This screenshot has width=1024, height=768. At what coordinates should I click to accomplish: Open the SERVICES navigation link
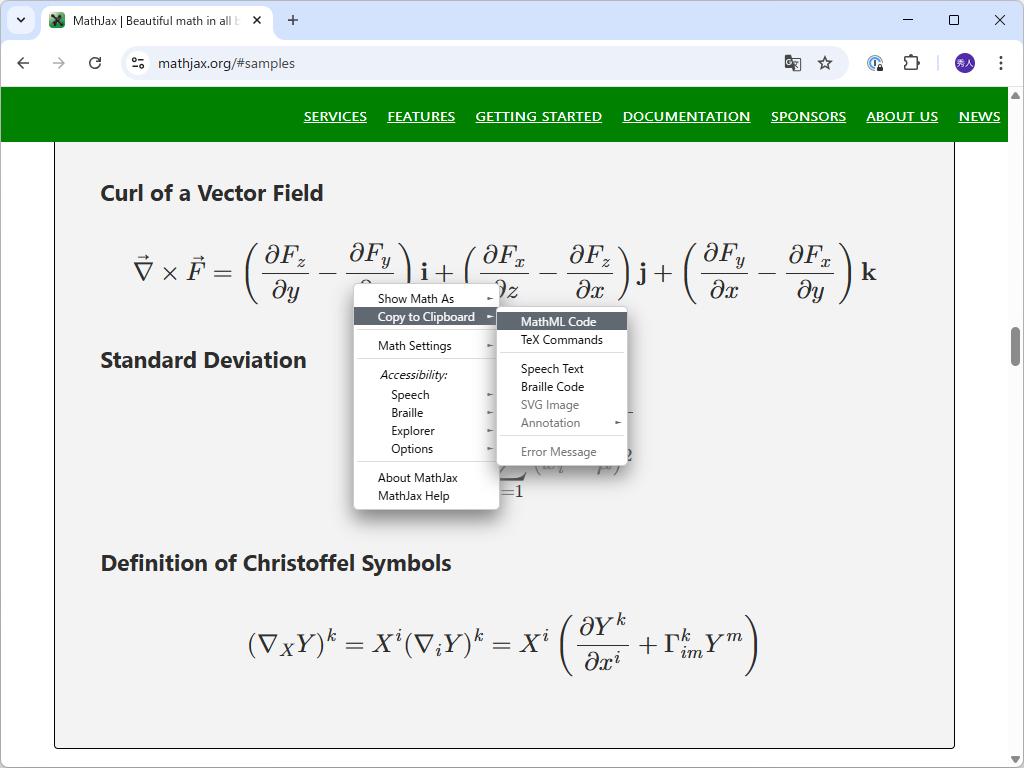pos(335,116)
